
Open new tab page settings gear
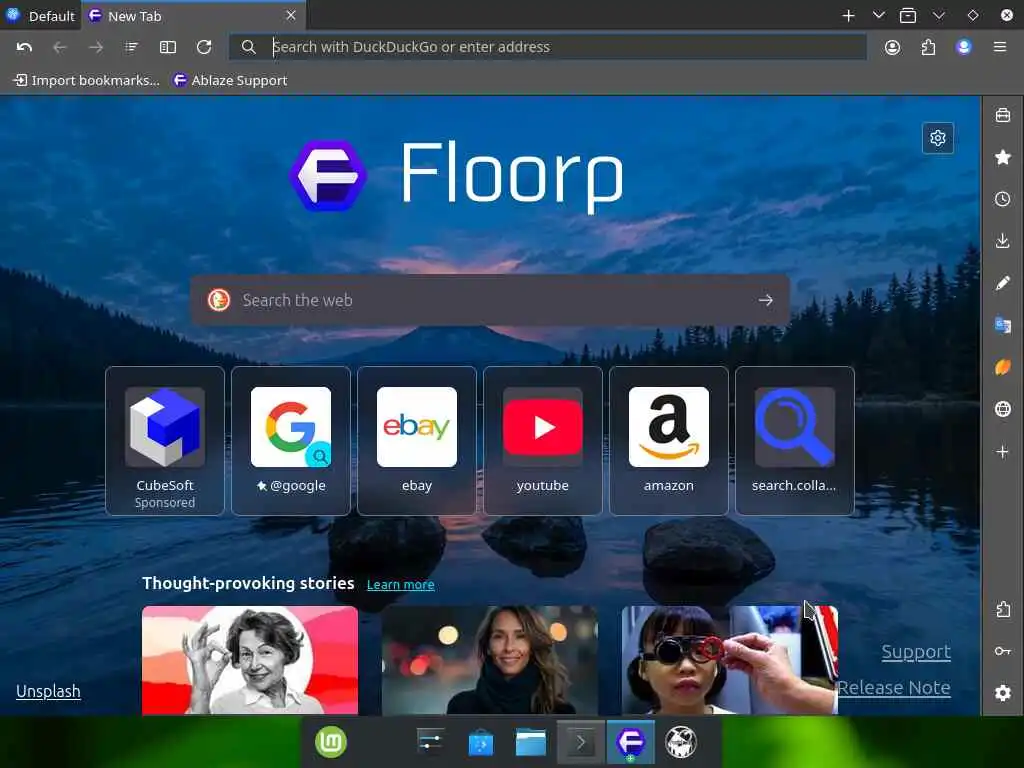click(938, 138)
